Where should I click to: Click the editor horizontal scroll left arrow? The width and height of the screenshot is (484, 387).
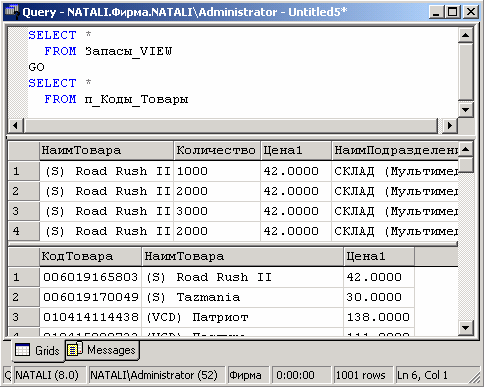(x=15, y=126)
